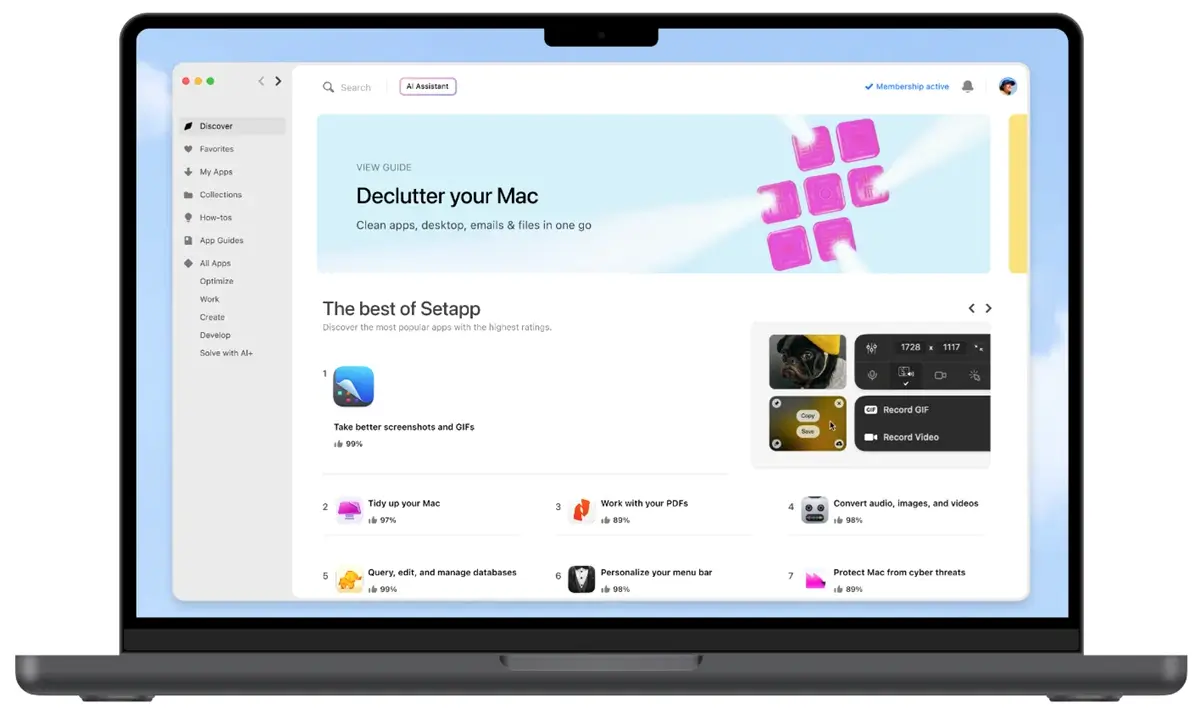Click the collapse arrows icon beside 1117
The image size is (1200, 709).
point(979,348)
